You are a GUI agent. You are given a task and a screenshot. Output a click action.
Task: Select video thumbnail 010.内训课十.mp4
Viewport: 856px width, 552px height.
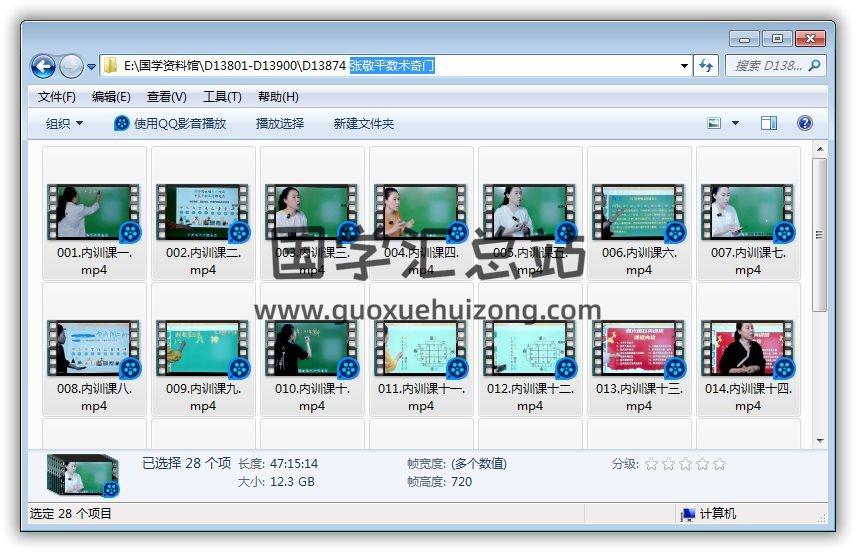(x=312, y=348)
